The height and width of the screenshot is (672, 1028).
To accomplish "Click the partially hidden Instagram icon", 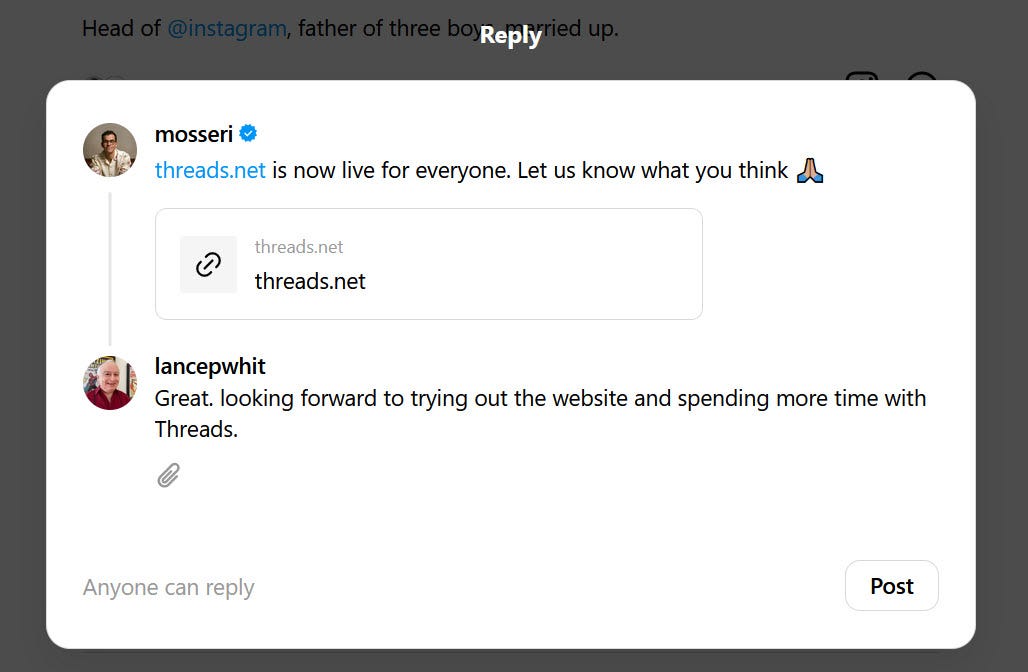I will 861,76.
